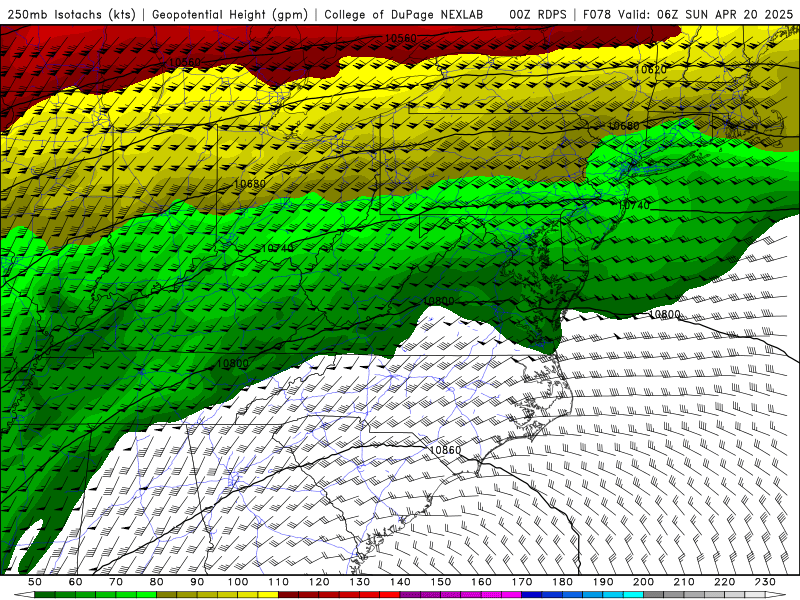Select the dark purple 140–145 kt swatch
800x600 pixels.
coord(410,595)
